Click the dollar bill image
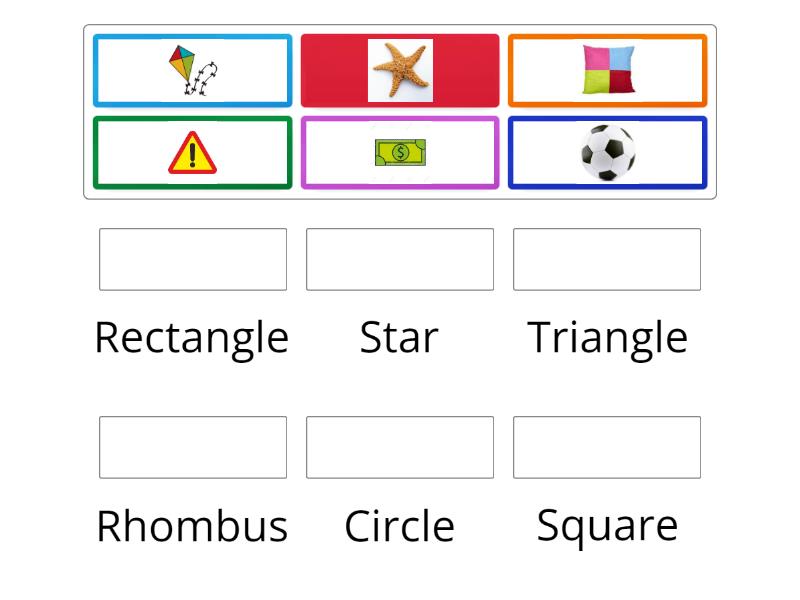This screenshot has height=600, width=800. point(400,153)
